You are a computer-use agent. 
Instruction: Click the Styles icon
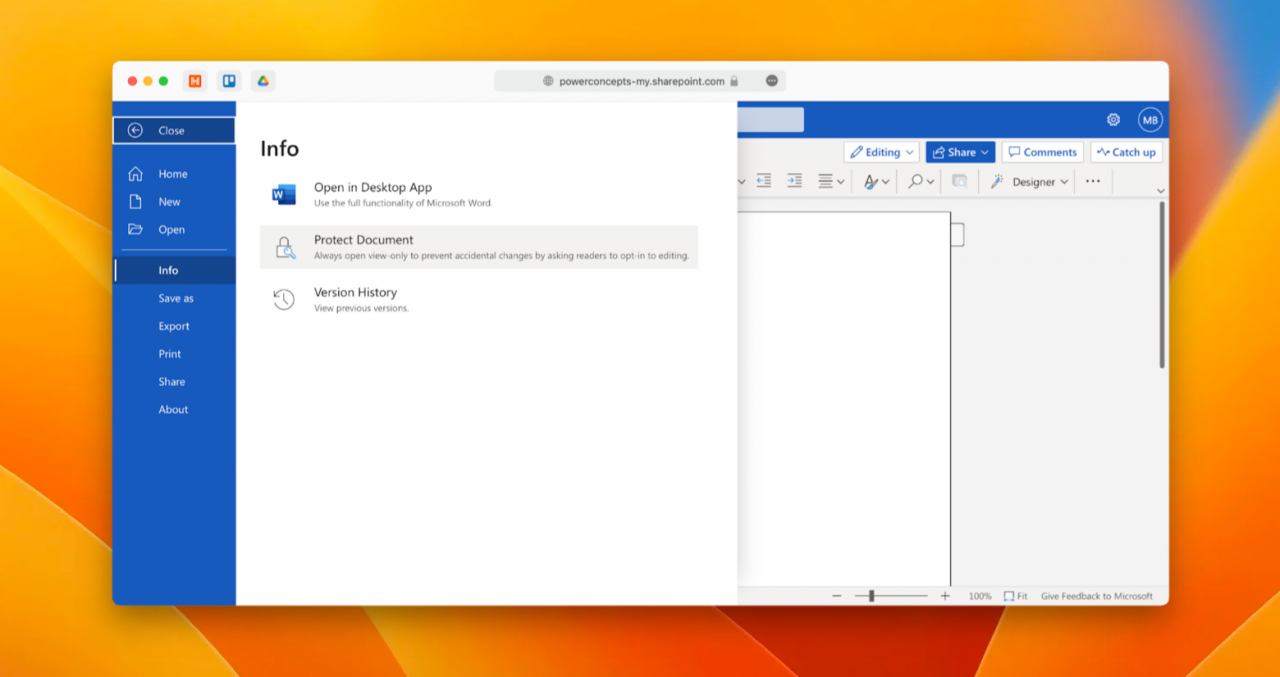pos(871,181)
